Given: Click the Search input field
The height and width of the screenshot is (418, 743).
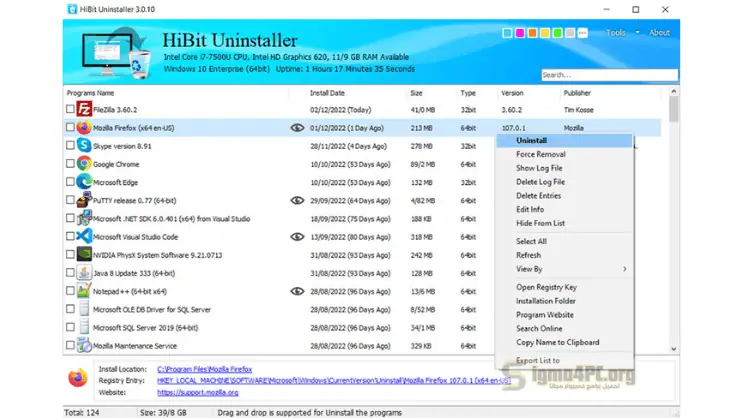Looking at the screenshot, I should click(x=609, y=75).
